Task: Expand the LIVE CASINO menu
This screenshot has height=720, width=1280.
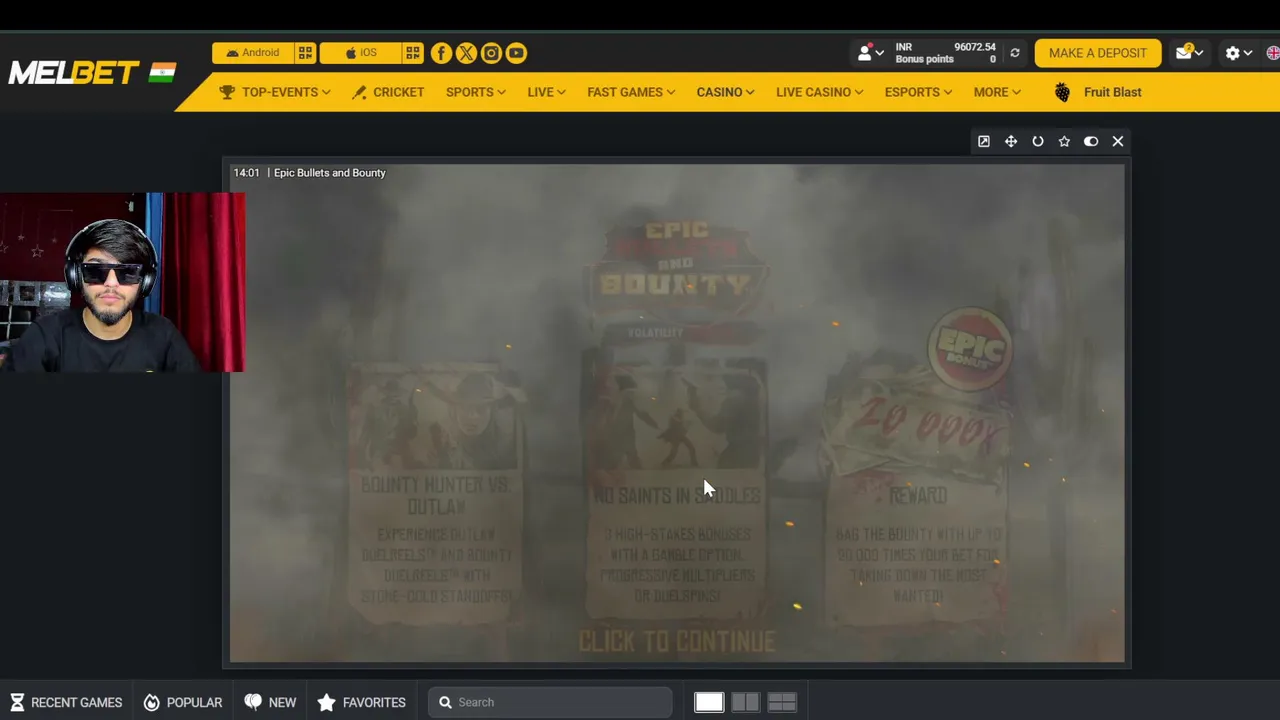Action: 819,92
